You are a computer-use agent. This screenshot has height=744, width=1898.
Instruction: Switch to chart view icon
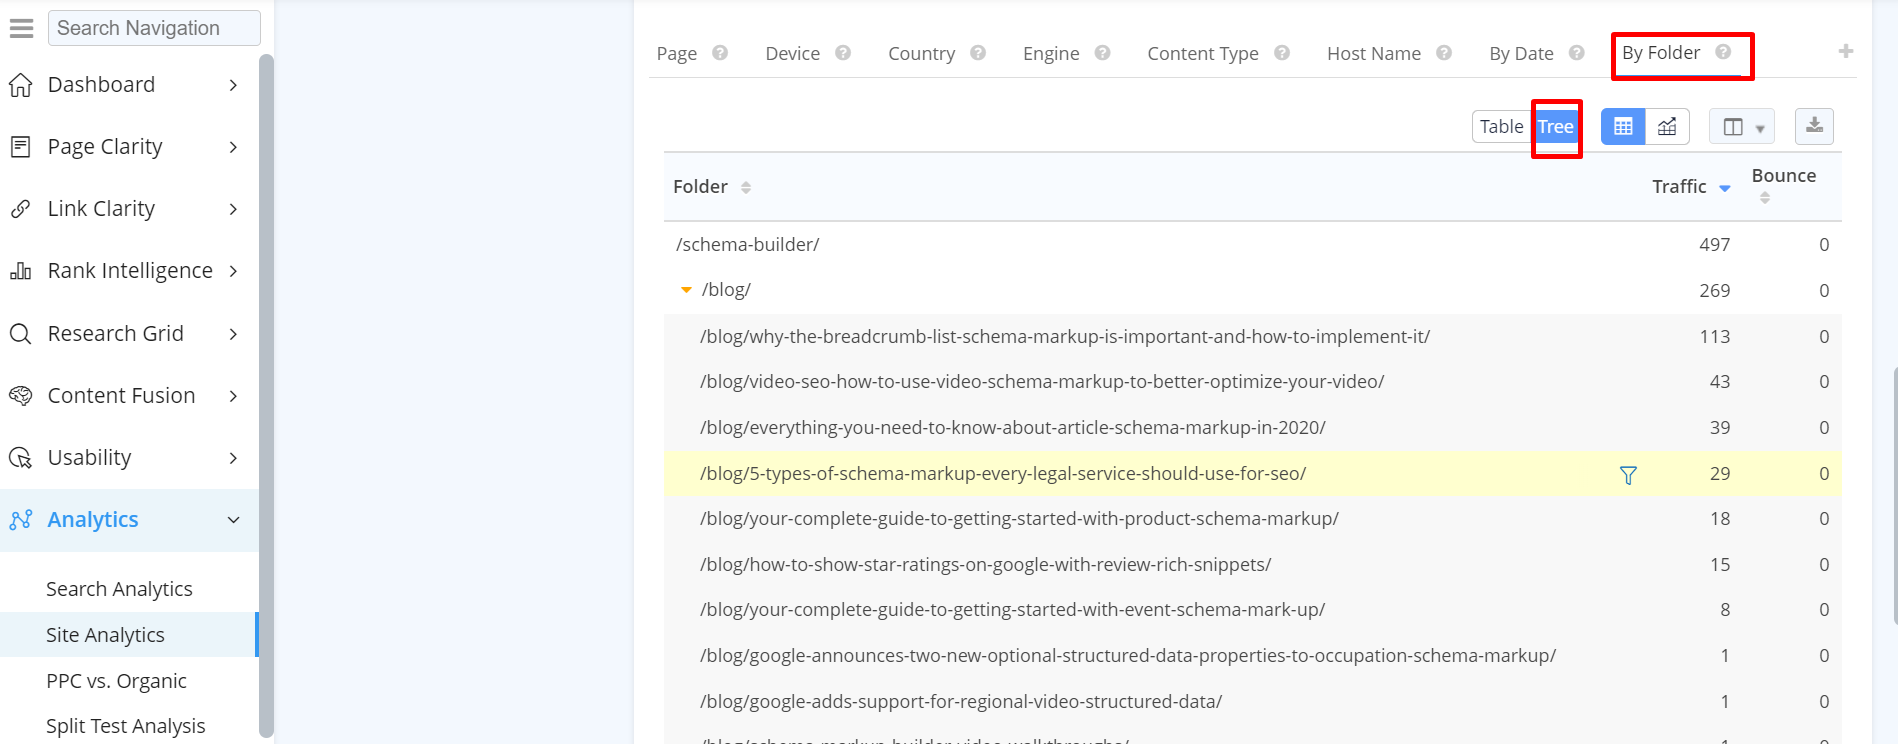[1667, 126]
